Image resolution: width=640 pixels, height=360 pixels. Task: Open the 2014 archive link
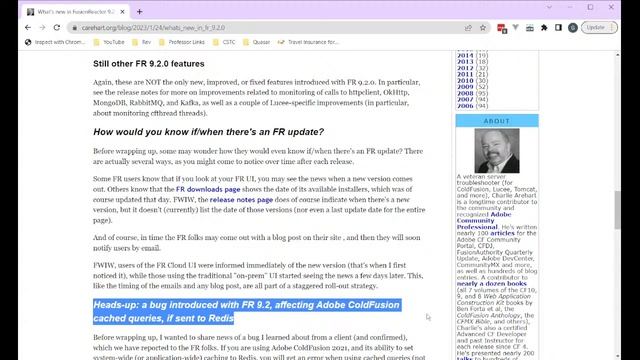pos(465,56)
